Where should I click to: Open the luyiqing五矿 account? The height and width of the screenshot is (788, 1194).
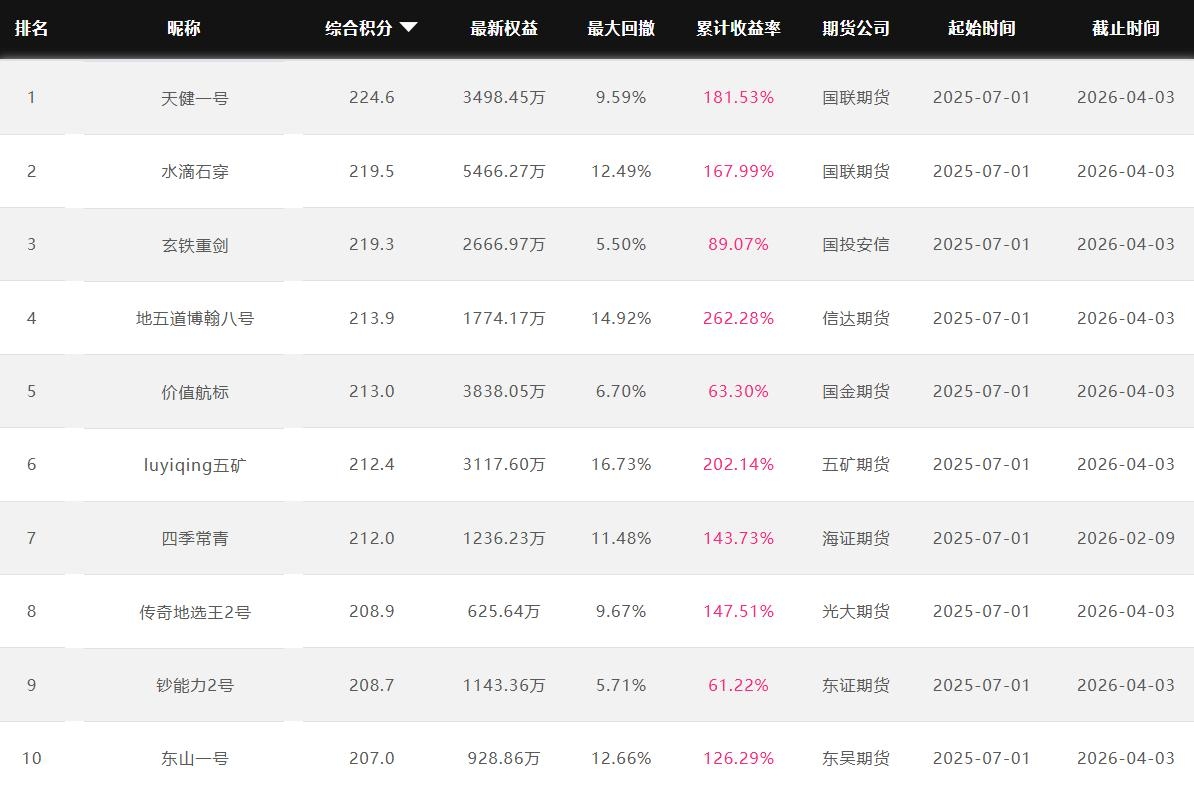(x=195, y=465)
